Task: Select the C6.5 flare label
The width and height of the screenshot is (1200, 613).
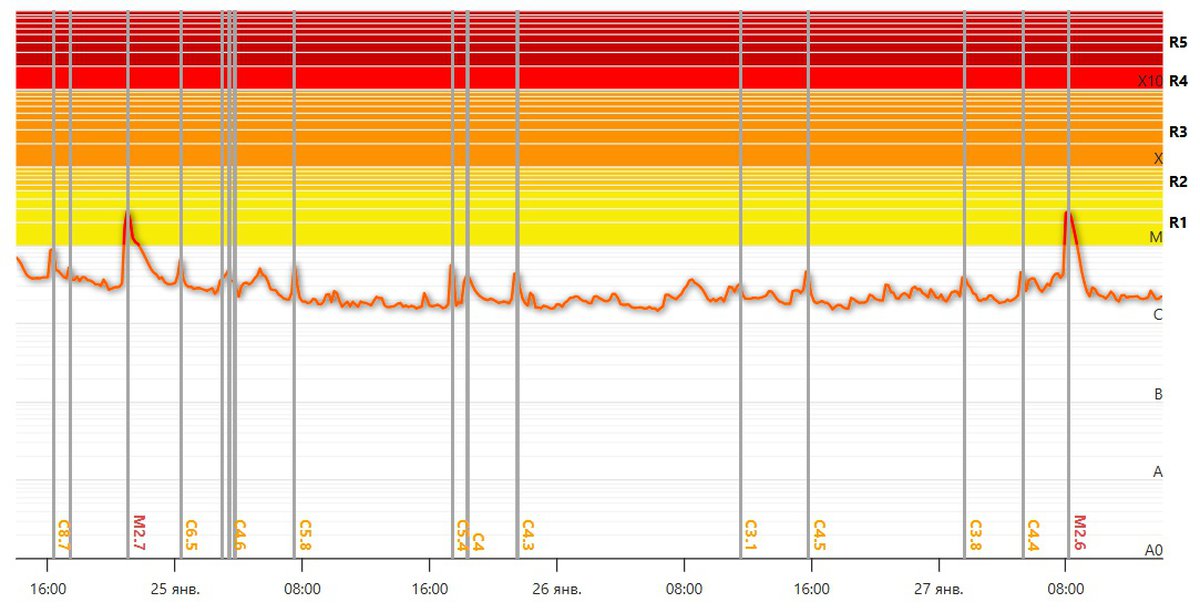Action: pyautogui.click(x=191, y=534)
